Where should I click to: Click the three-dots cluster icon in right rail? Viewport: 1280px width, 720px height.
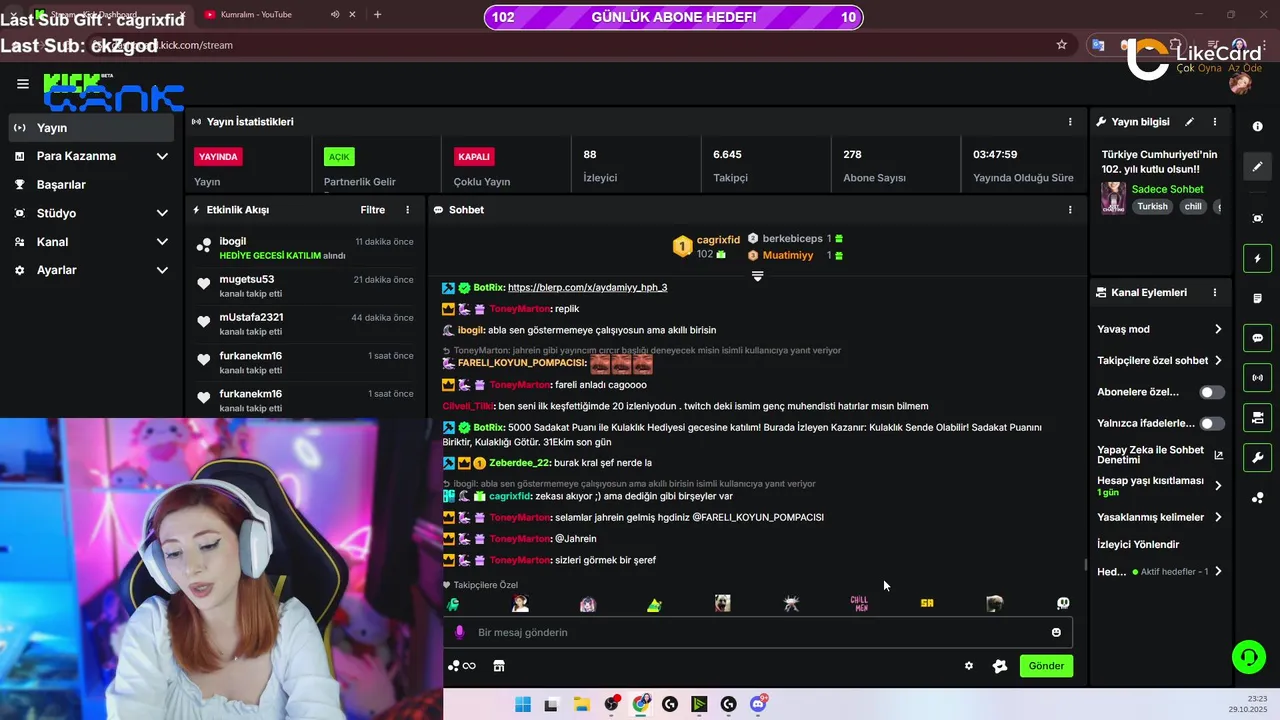click(x=1258, y=498)
